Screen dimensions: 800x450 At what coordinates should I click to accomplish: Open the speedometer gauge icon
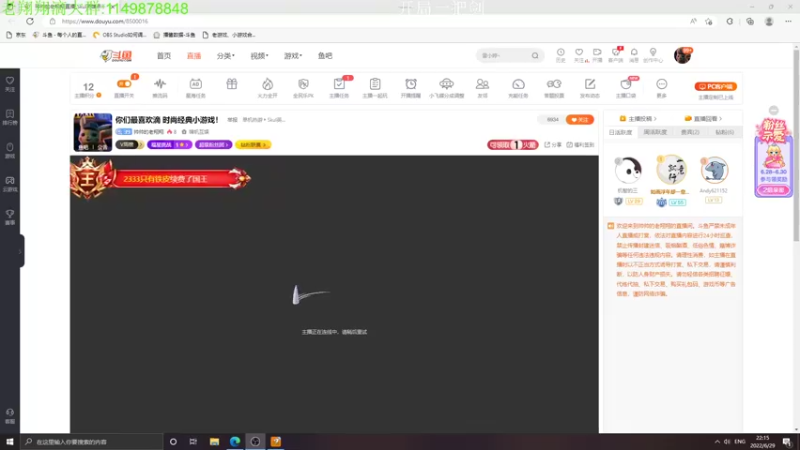[x=518, y=86]
